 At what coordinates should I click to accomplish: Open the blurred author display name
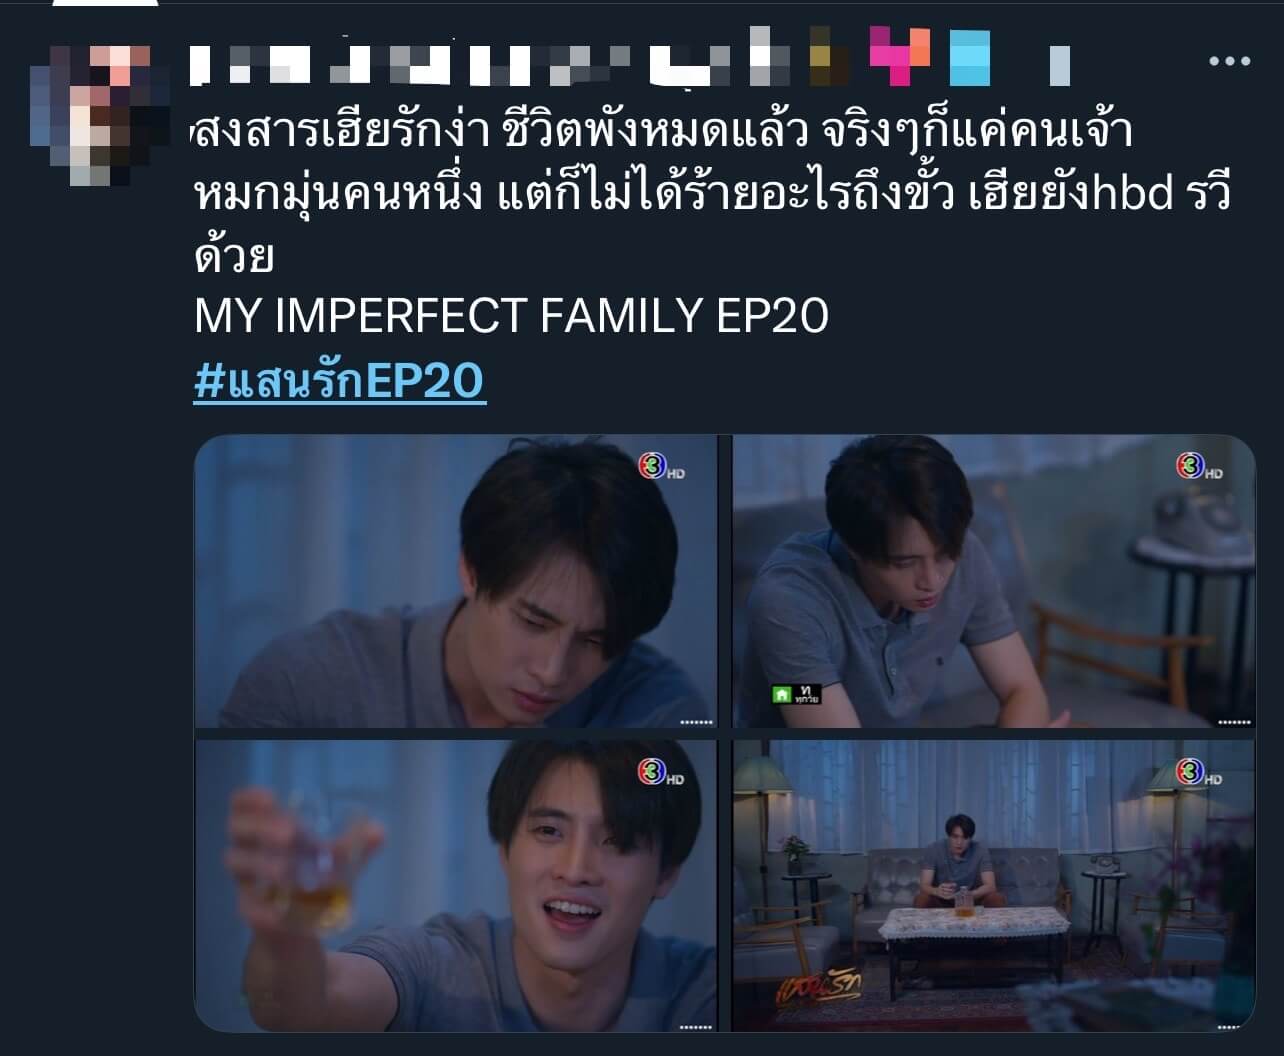(x=630, y=57)
